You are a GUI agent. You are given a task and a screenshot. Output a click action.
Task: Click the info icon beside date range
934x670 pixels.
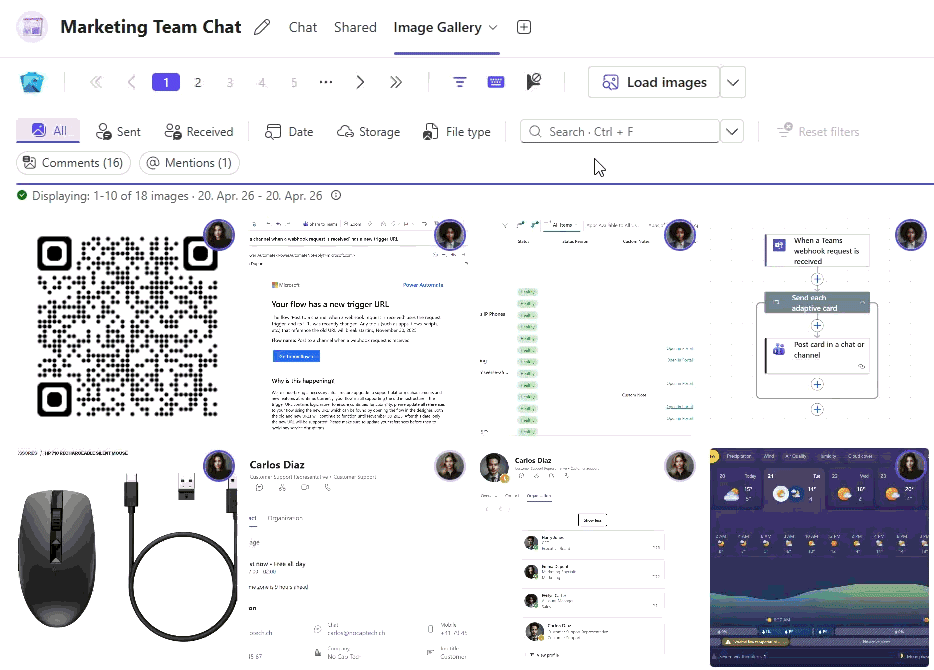[x=336, y=195]
